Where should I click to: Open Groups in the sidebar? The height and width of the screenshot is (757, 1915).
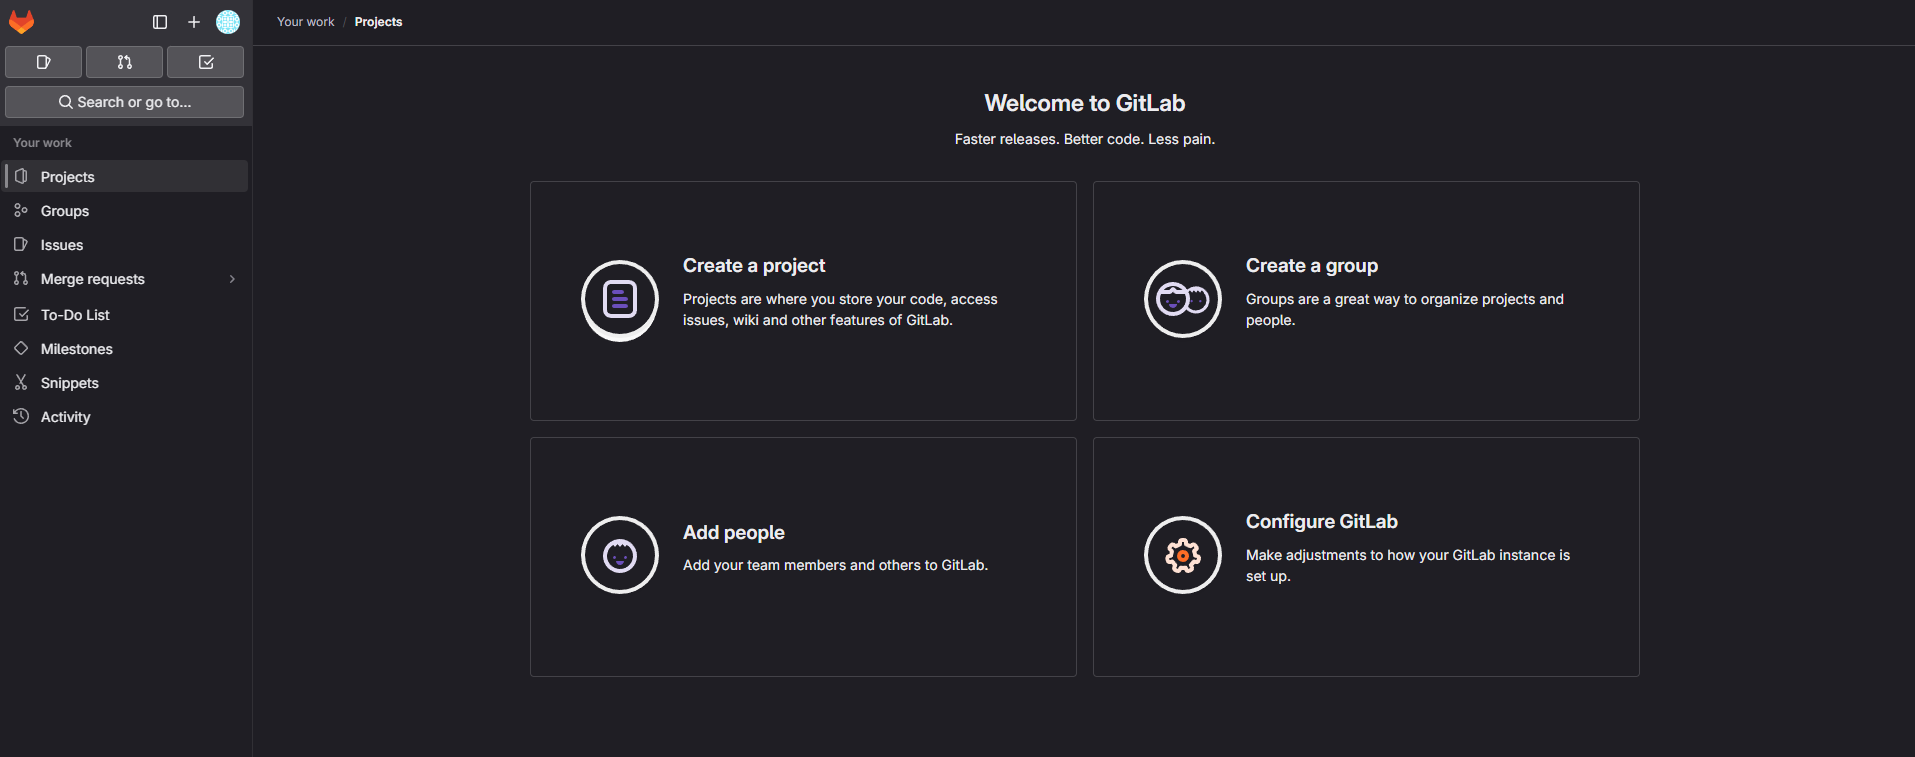[126, 211]
